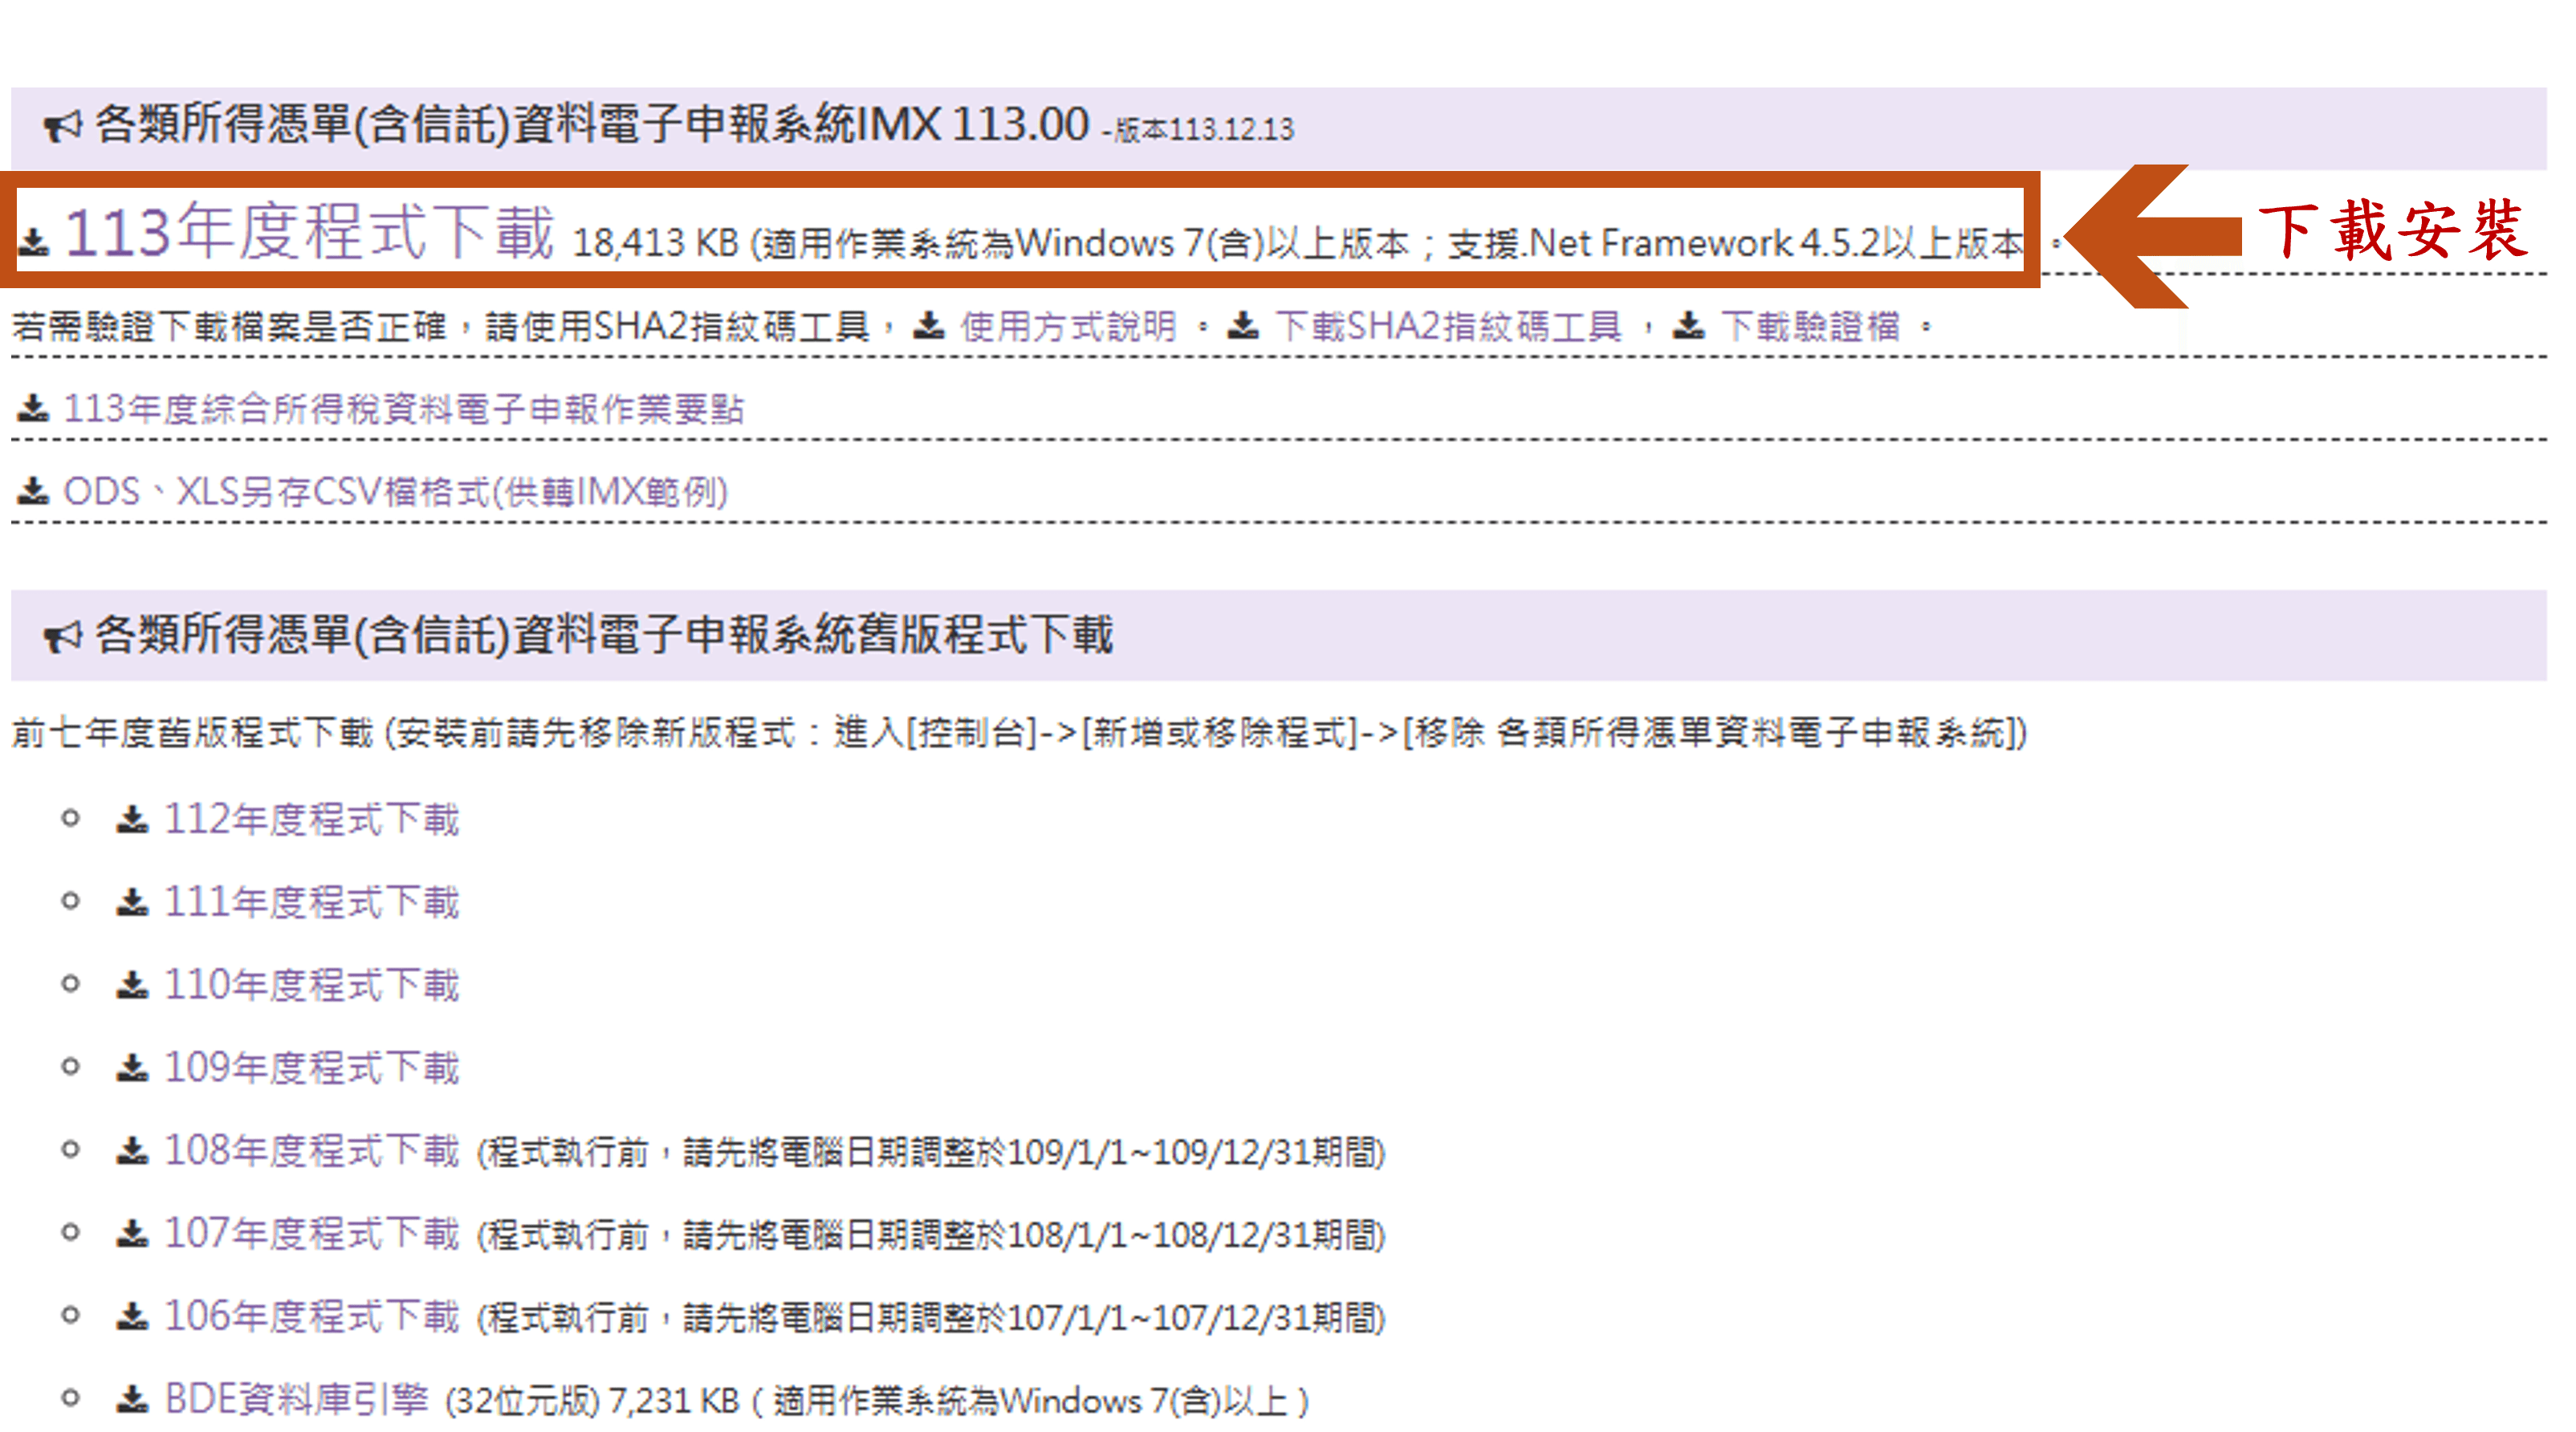Click megaphone icon in IMX 113.00 header
Image resolution: width=2576 pixels, height=1432 pixels.
click(62, 127)
